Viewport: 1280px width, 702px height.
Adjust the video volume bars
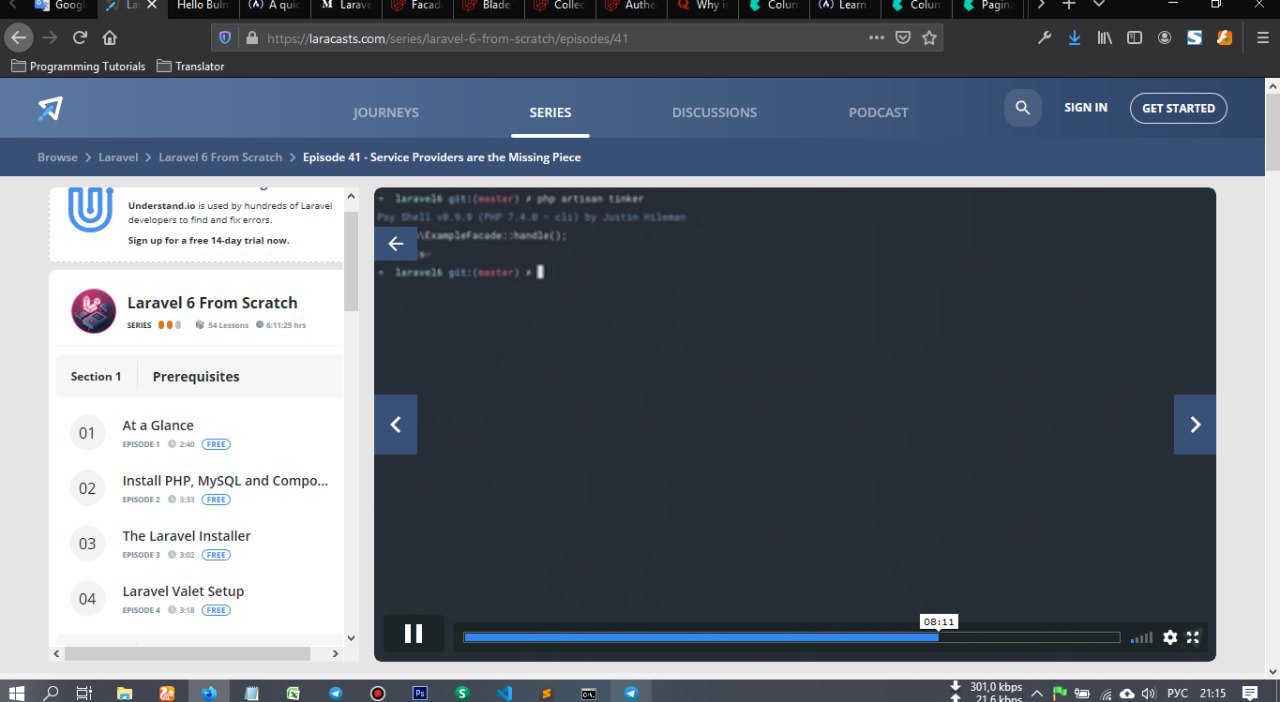point(1141,637)
